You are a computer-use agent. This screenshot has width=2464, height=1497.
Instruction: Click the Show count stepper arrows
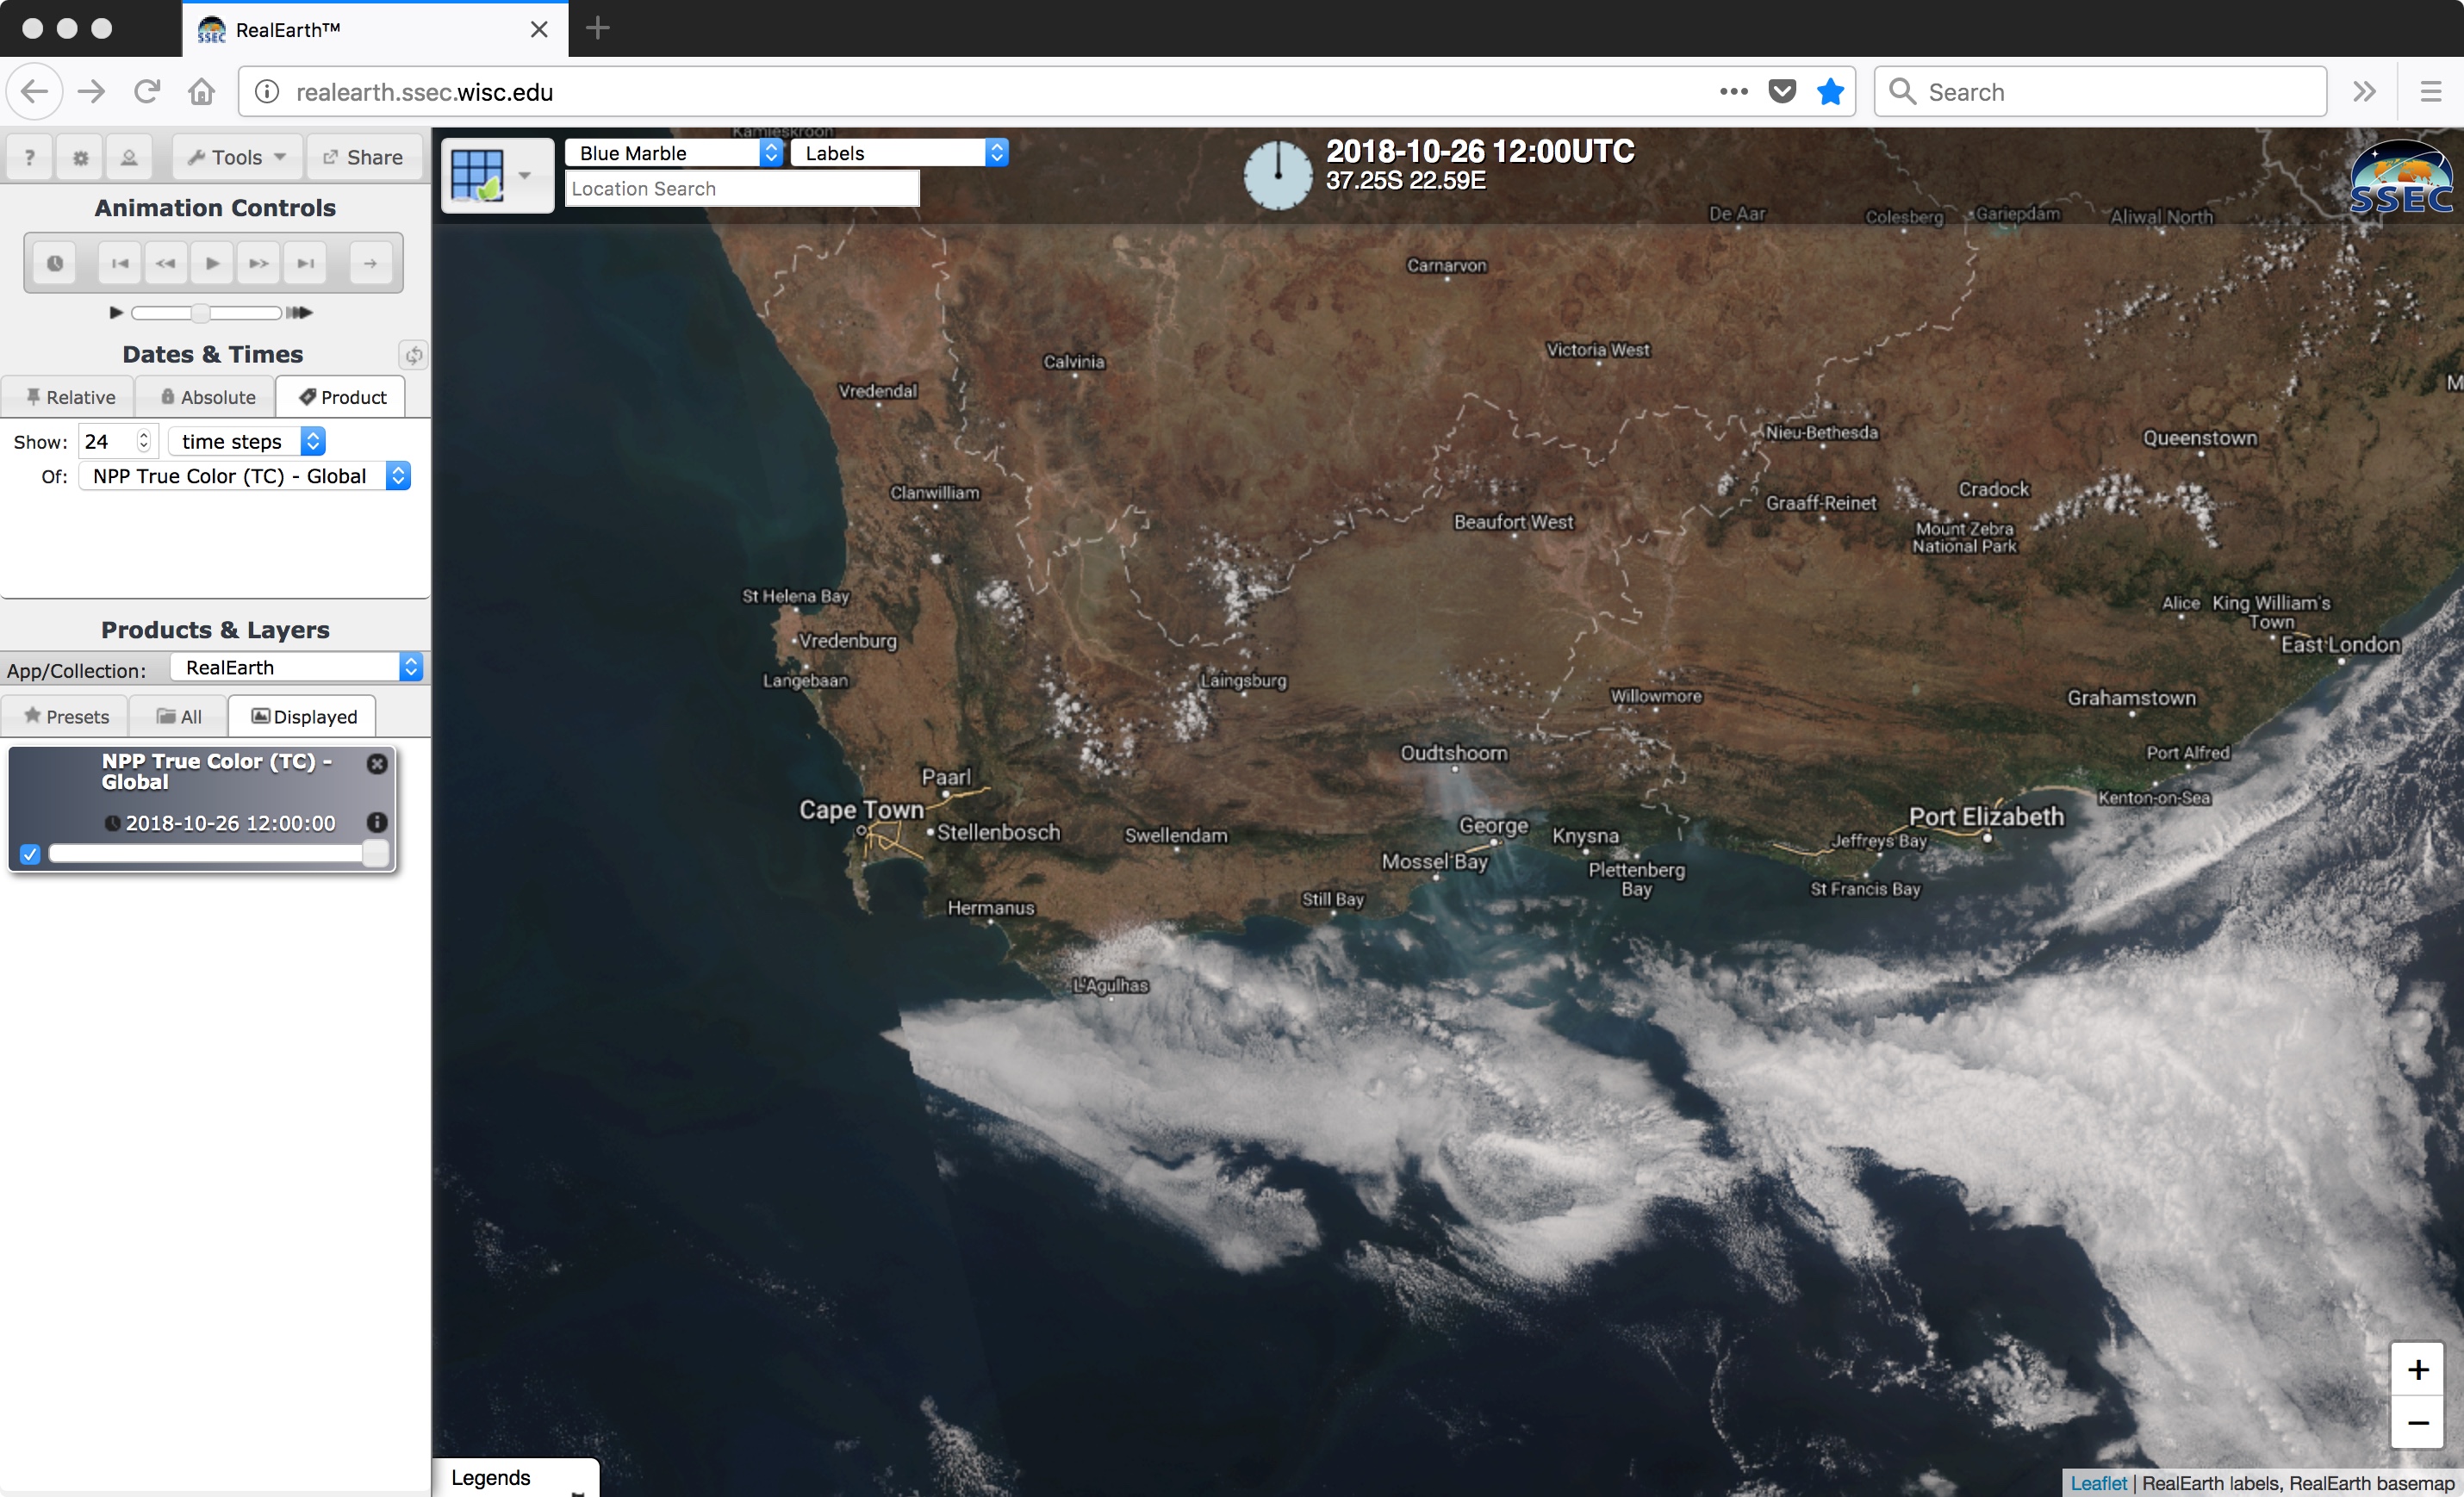point(143,441)
